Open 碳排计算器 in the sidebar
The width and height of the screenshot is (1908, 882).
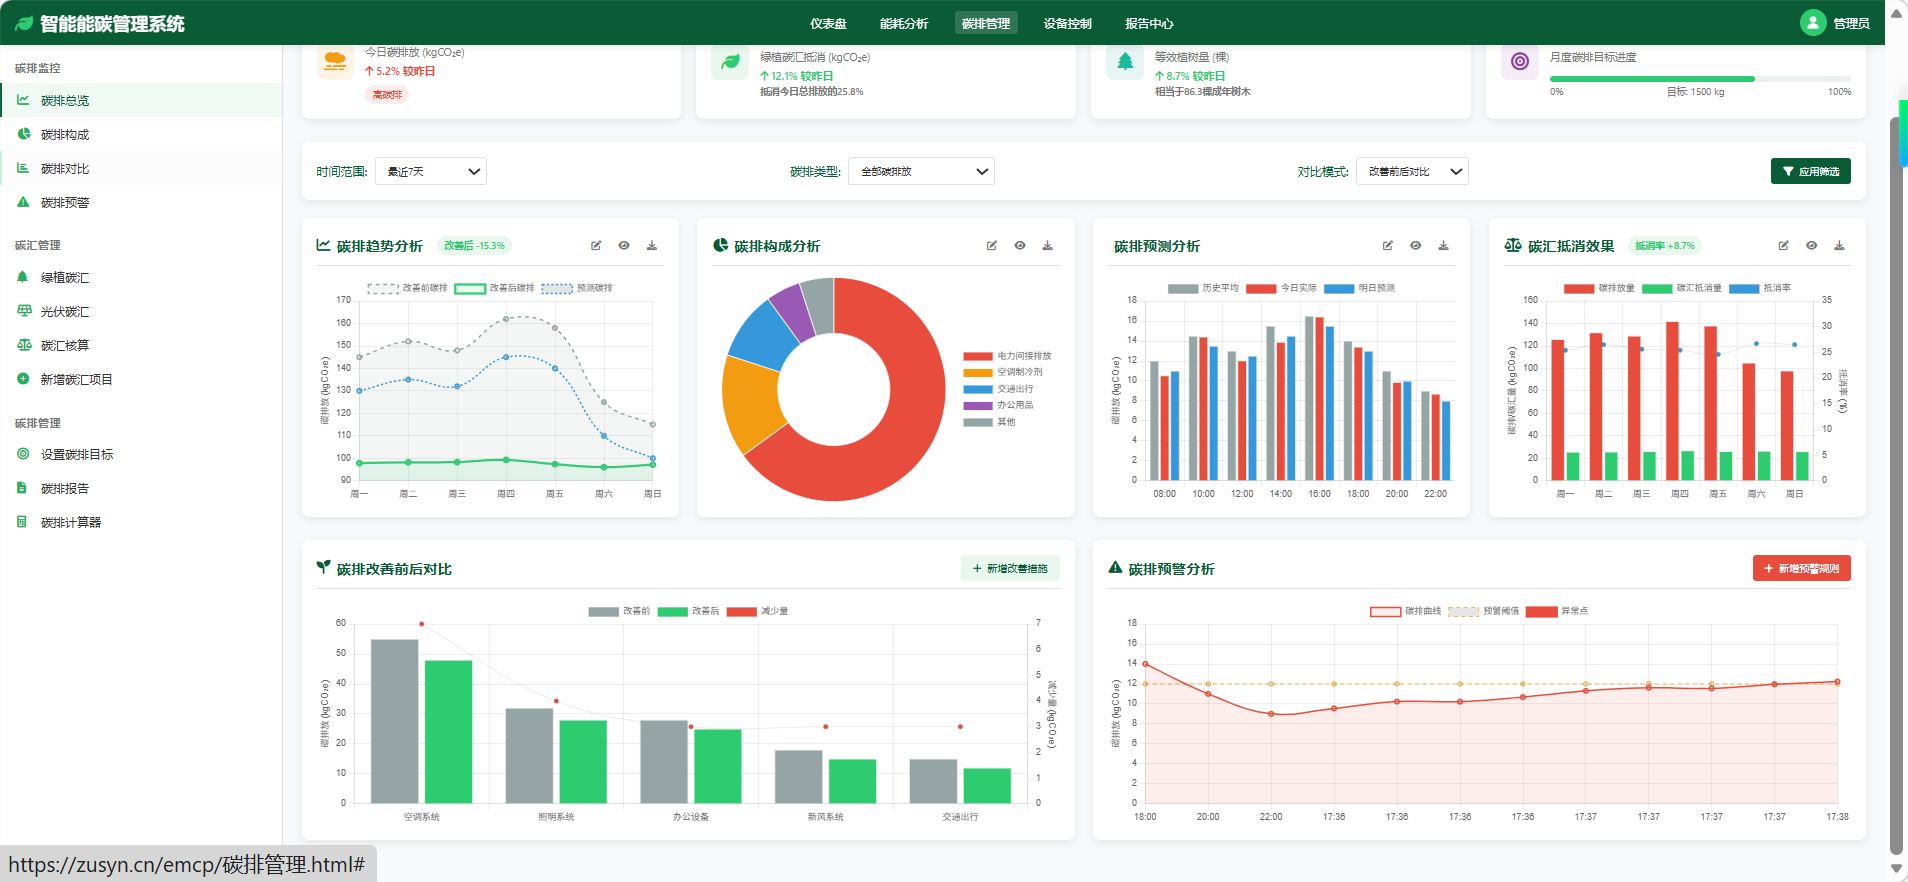pos(70,522)
